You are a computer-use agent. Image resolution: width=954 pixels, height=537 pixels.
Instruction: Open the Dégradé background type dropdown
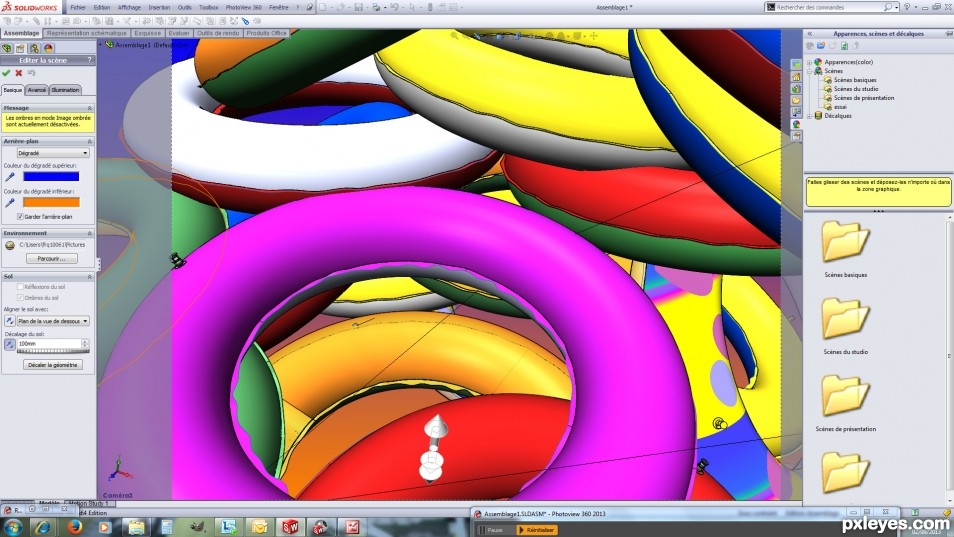click(53, 153)
